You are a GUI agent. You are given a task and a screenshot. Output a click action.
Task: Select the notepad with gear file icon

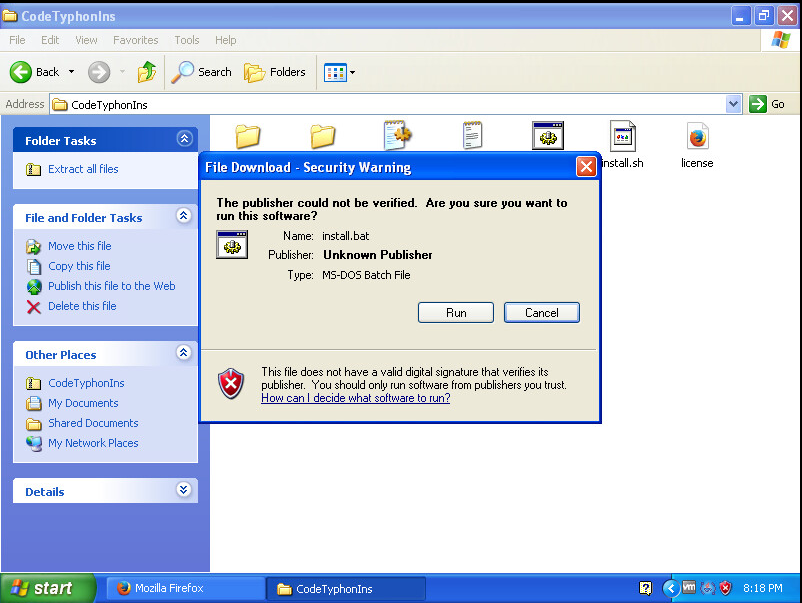(397, 135)
